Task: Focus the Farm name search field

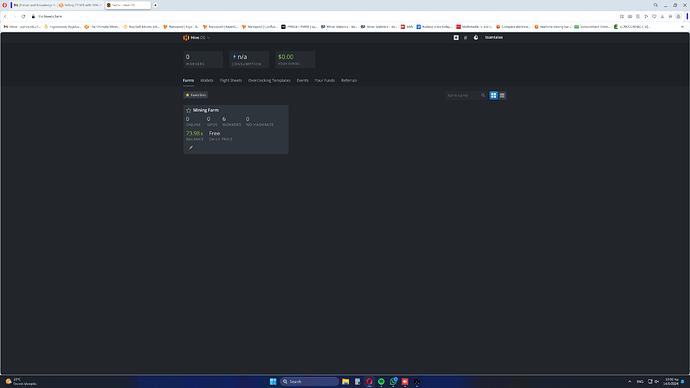Action: click(x=462, y=95)
